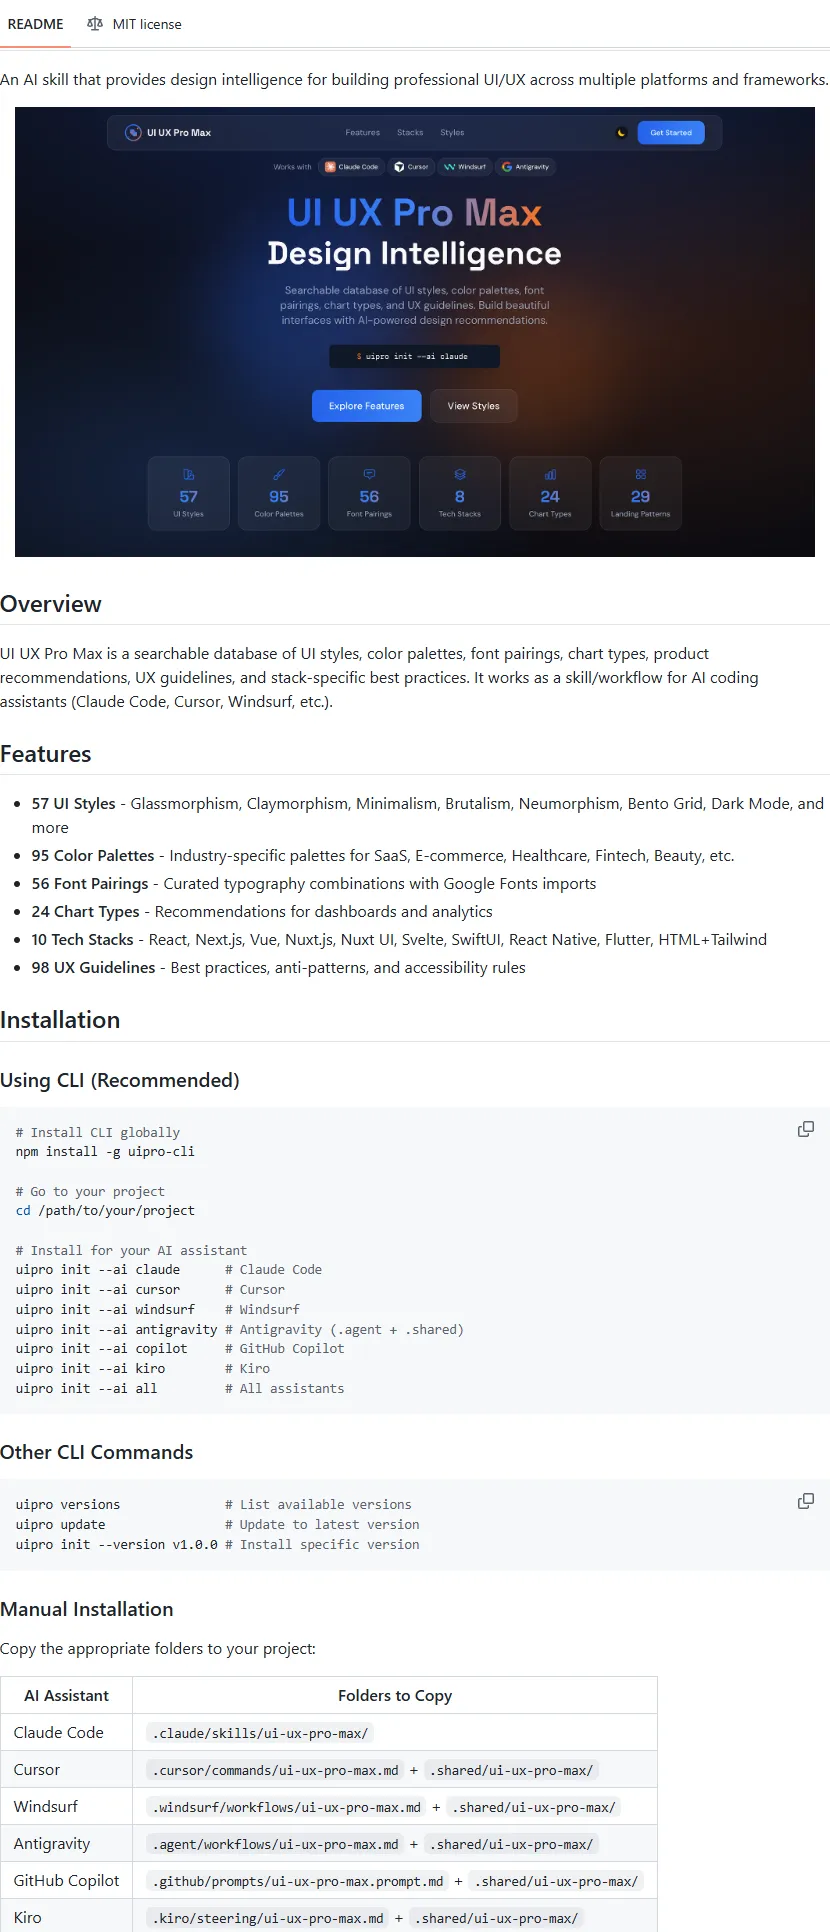830x1932 pixels.
Task: Click the Windsurf badge icon
Action: click(x=450, y=167)
